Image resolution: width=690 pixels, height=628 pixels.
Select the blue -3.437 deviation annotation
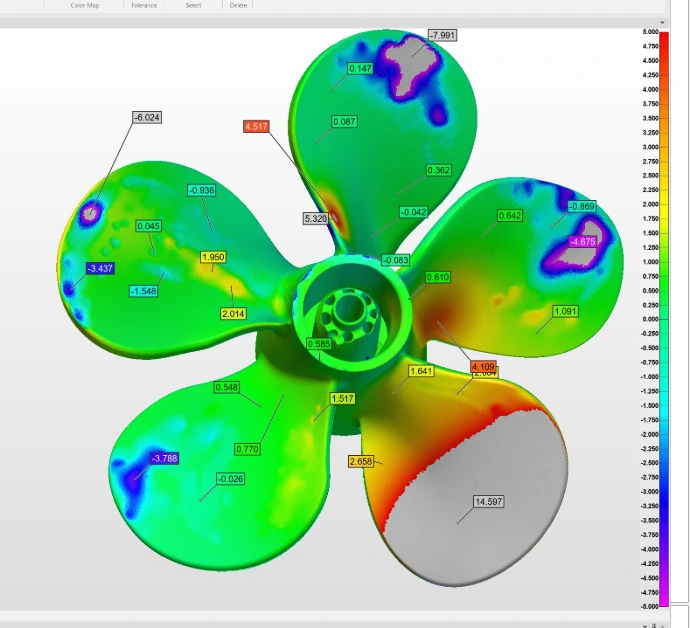click(101, 268)
